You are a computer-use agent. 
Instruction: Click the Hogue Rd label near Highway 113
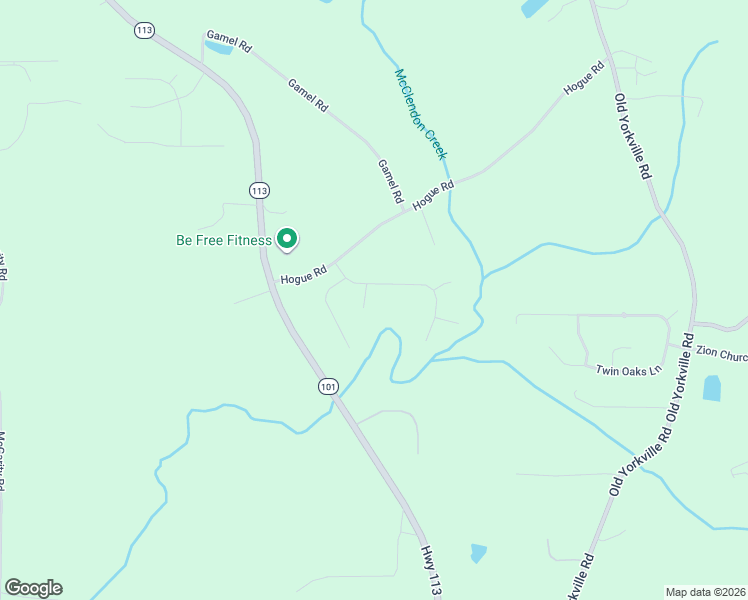(x=303, y=275)
